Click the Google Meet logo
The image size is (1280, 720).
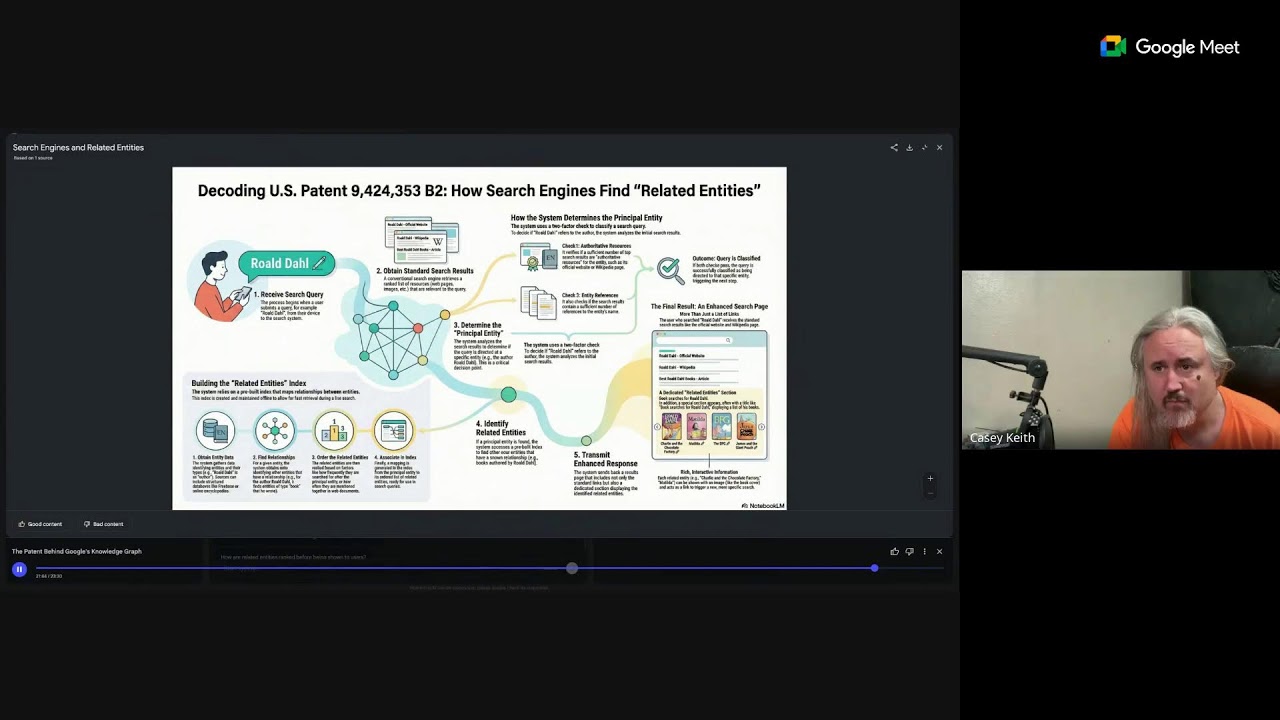click(1169, 47)
